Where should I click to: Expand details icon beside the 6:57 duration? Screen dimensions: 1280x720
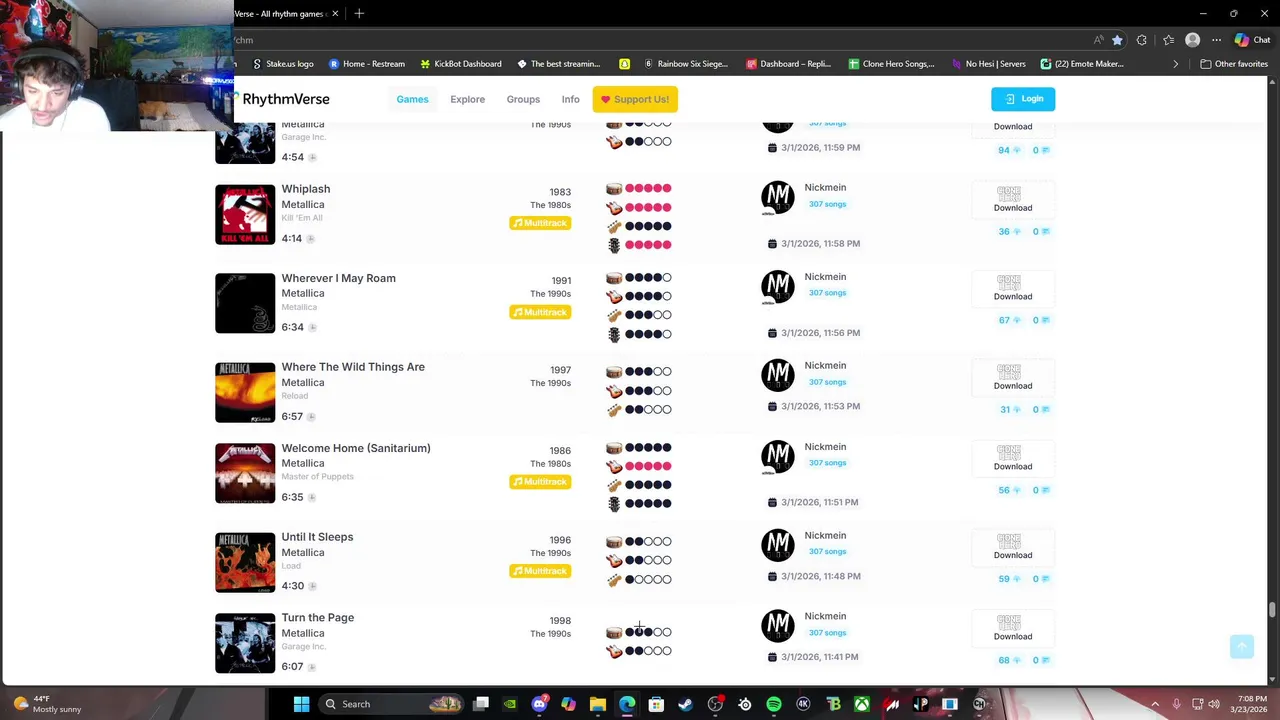(x=312, y=416)
